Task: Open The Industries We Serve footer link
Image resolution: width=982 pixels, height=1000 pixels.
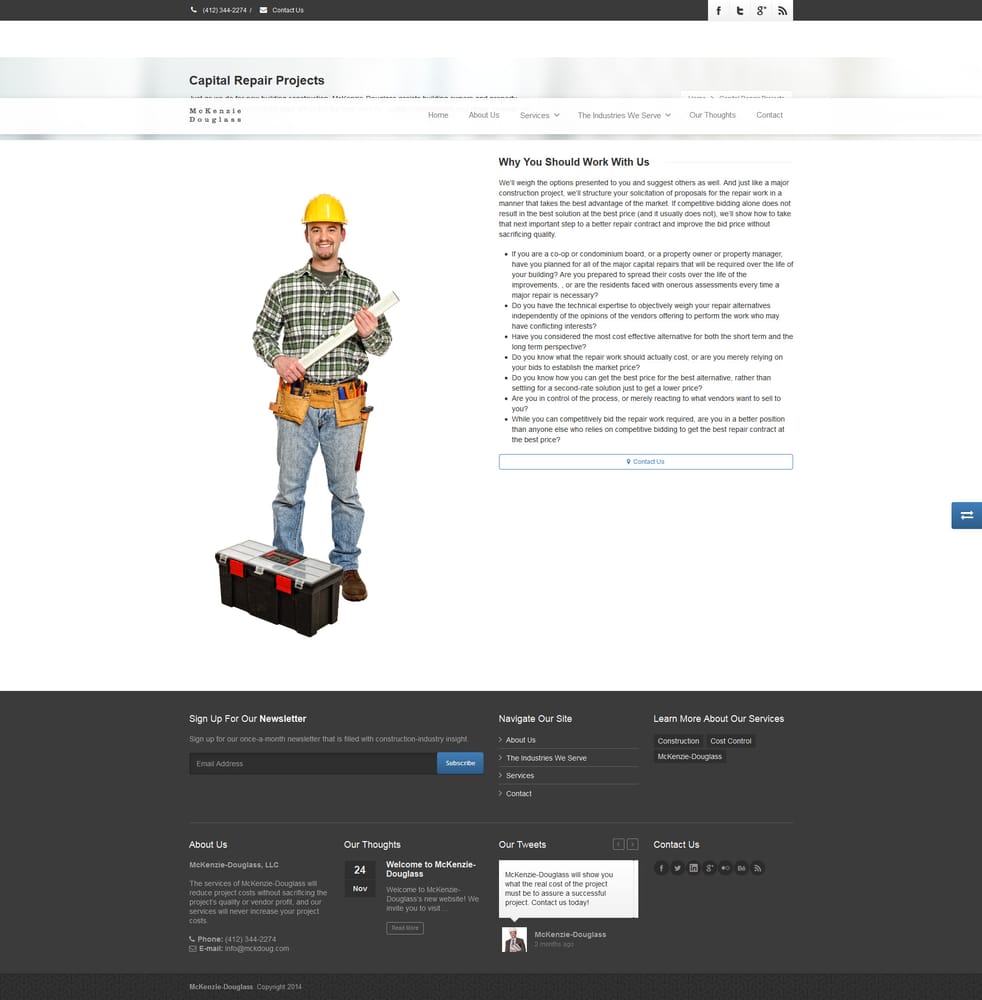Action: pos(546,758)
